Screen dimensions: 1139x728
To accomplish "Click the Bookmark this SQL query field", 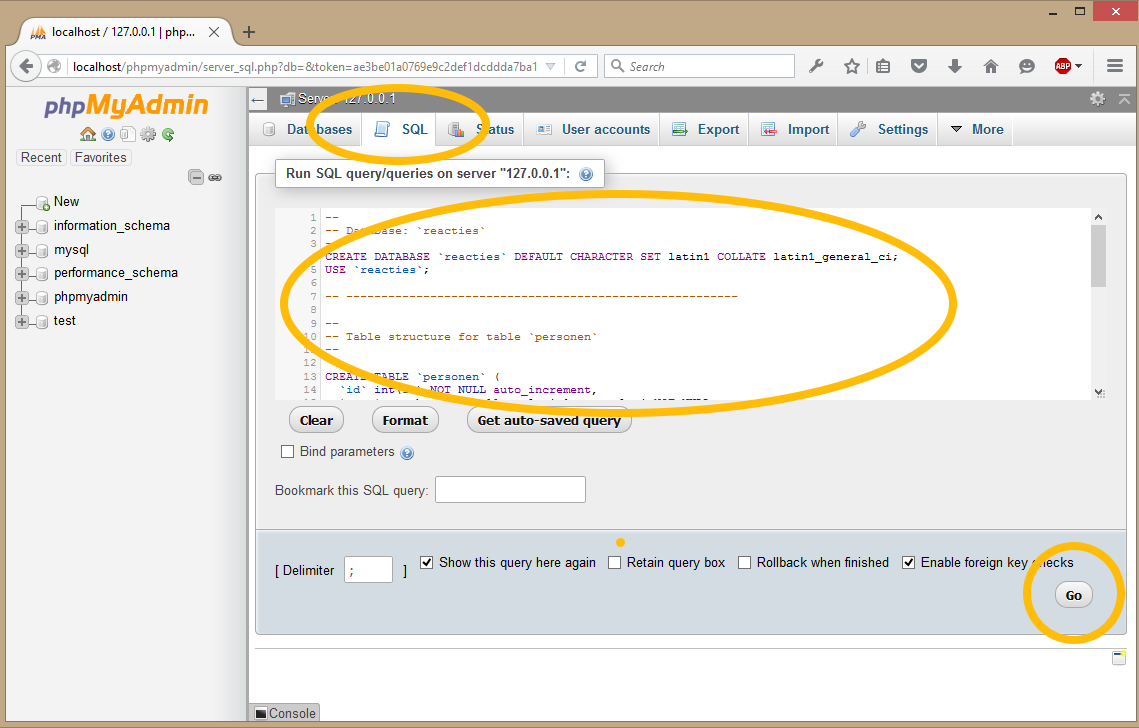I will point(510,490).
